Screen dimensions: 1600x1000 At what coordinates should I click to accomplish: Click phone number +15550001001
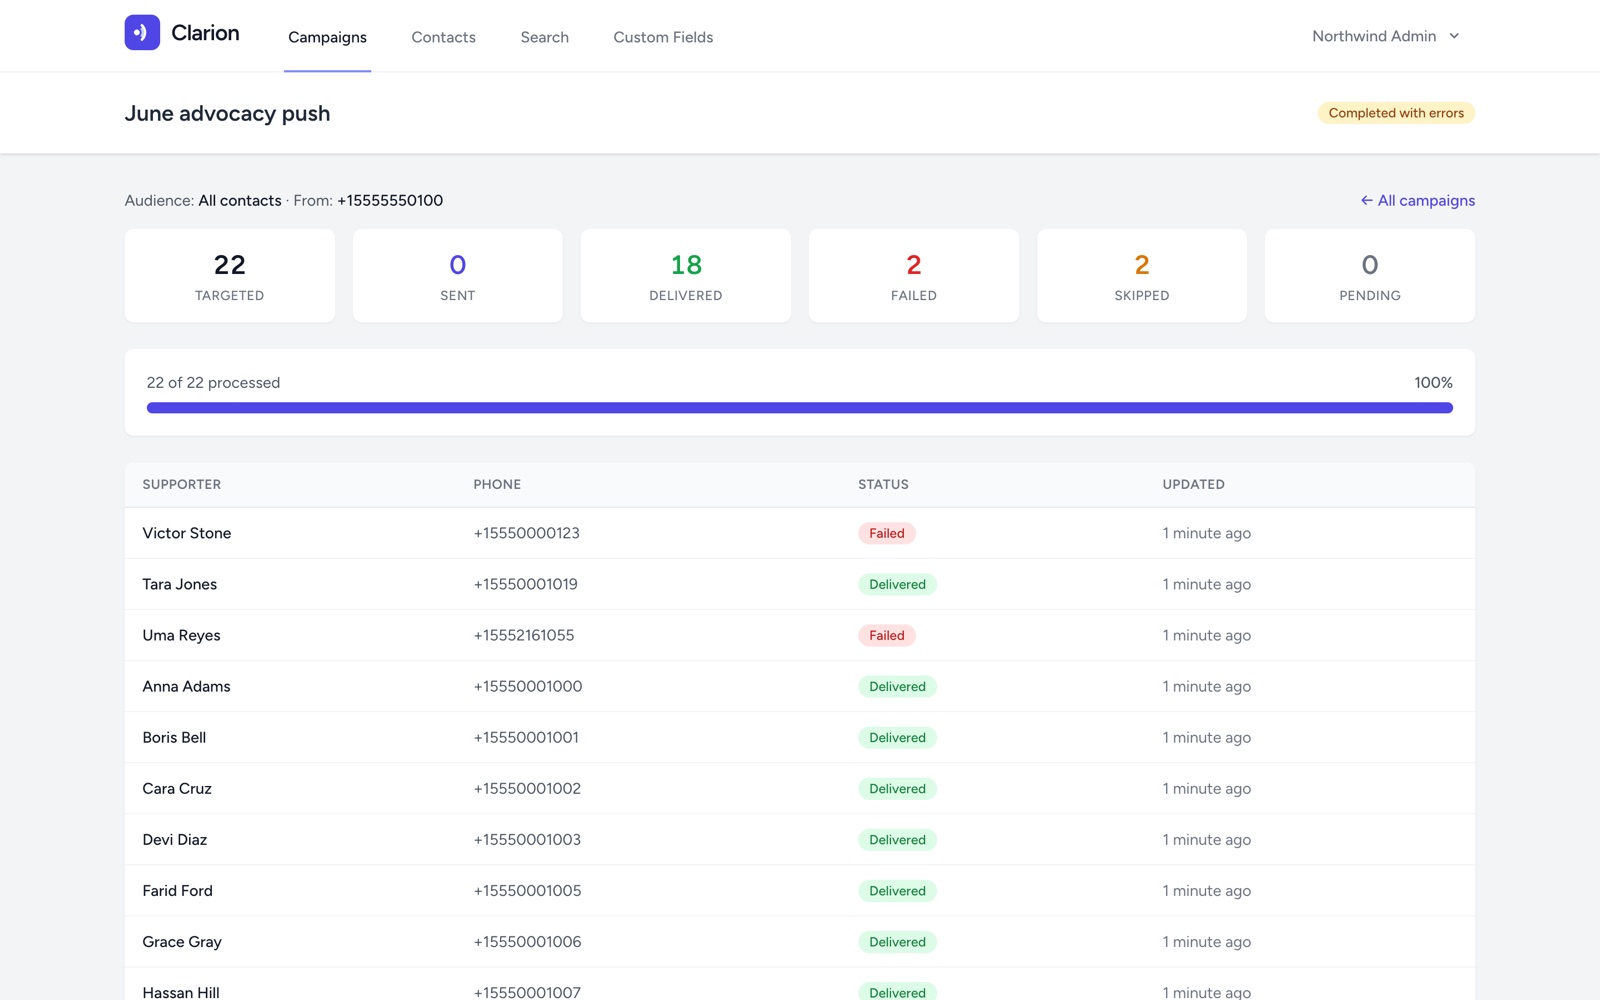coord(526,737)
